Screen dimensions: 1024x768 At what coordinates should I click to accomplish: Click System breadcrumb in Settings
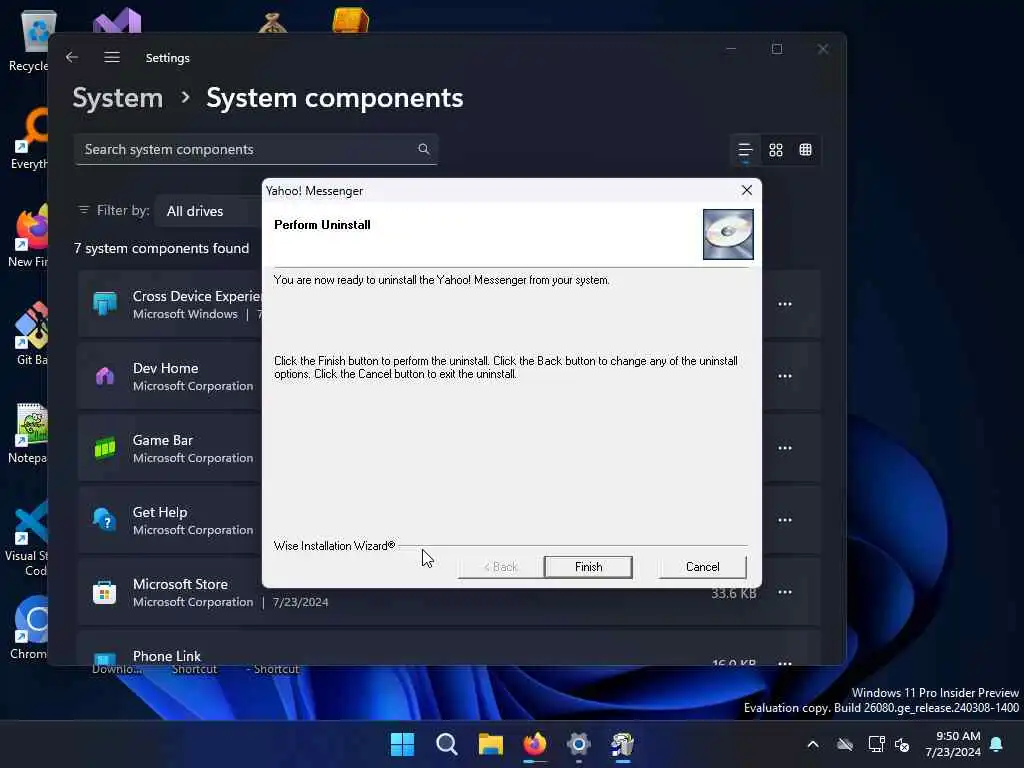tap(118, 98)
